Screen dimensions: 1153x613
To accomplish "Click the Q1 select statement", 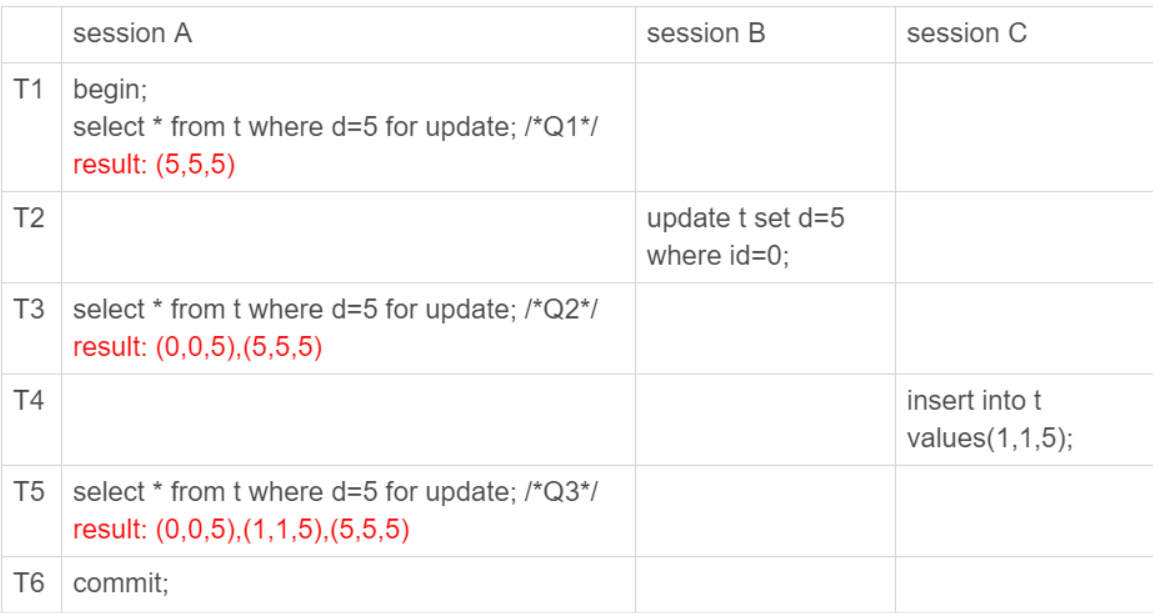I will click(334, 127).
